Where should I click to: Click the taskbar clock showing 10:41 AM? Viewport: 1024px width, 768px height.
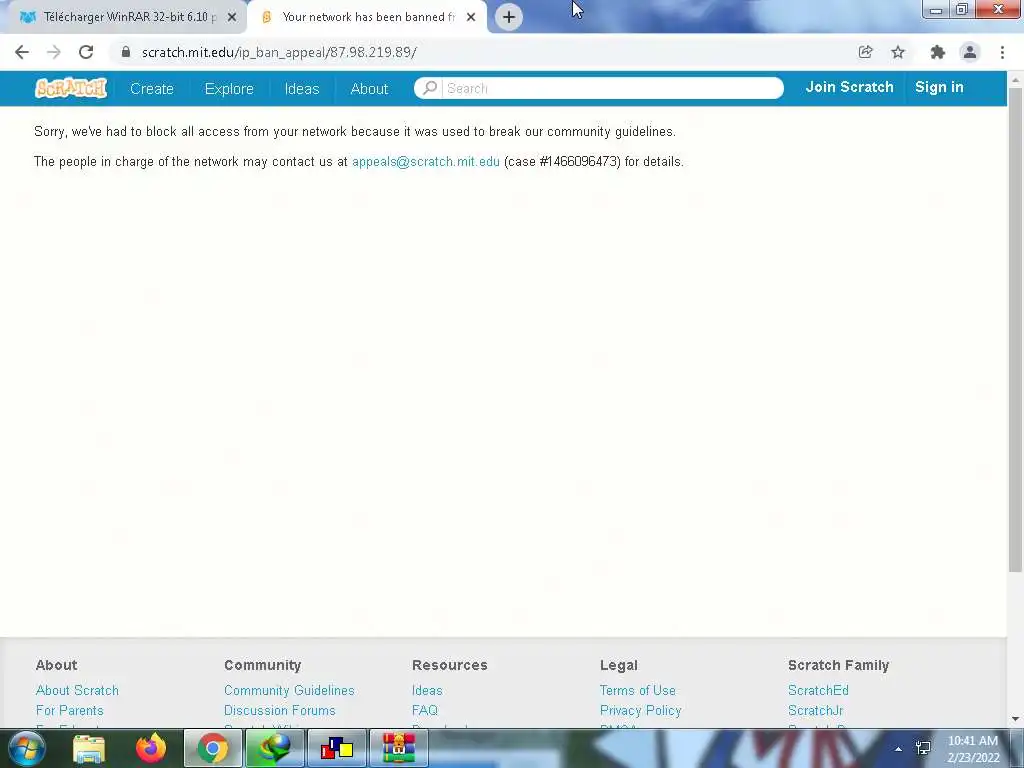(973, 749)
